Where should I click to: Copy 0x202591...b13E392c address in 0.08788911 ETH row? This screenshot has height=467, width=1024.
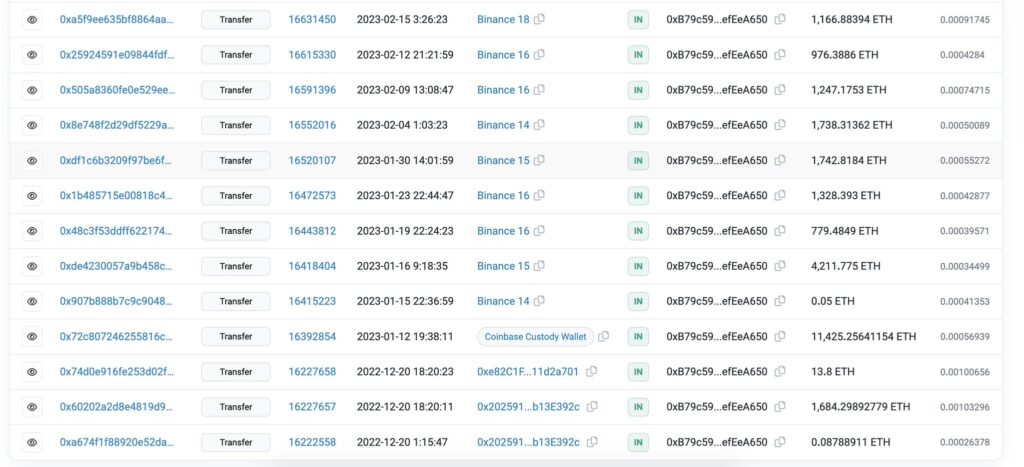(x=592, y=442)
